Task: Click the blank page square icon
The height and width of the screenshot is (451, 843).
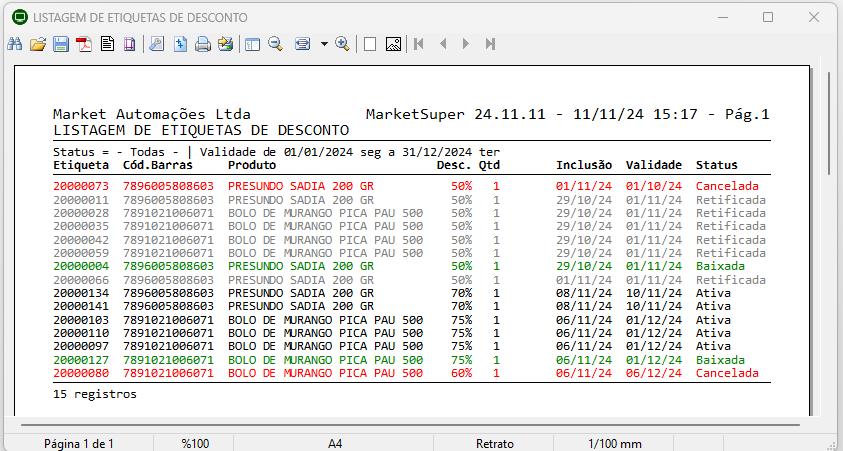Action: coord(370,44)
